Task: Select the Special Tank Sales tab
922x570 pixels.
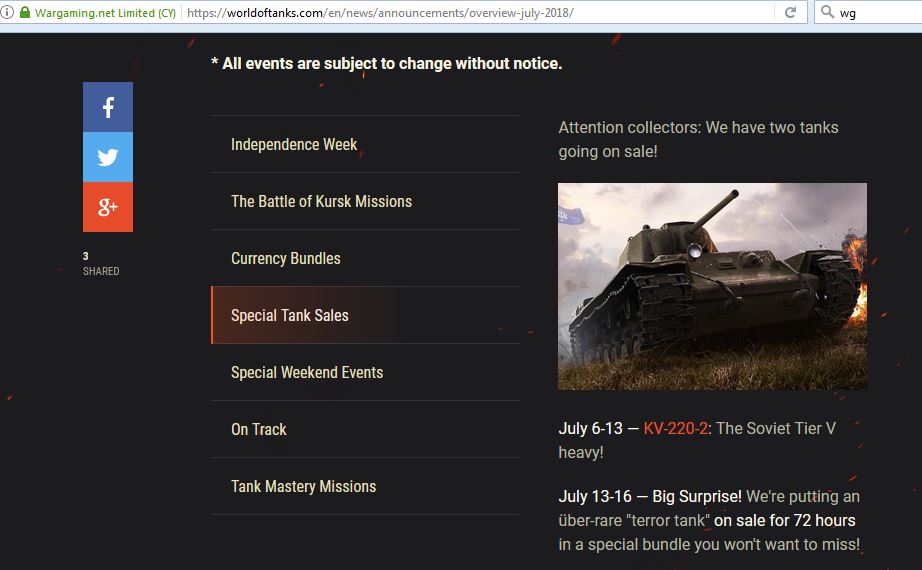Action: point(365,315)
